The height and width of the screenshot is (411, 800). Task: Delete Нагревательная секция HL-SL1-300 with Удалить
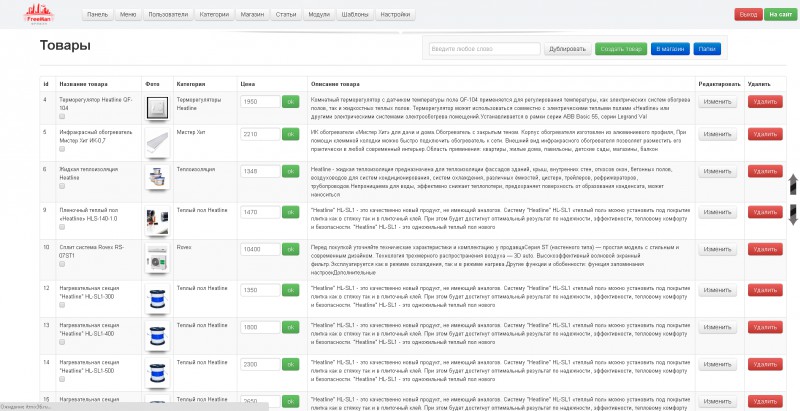click(765, 290)
